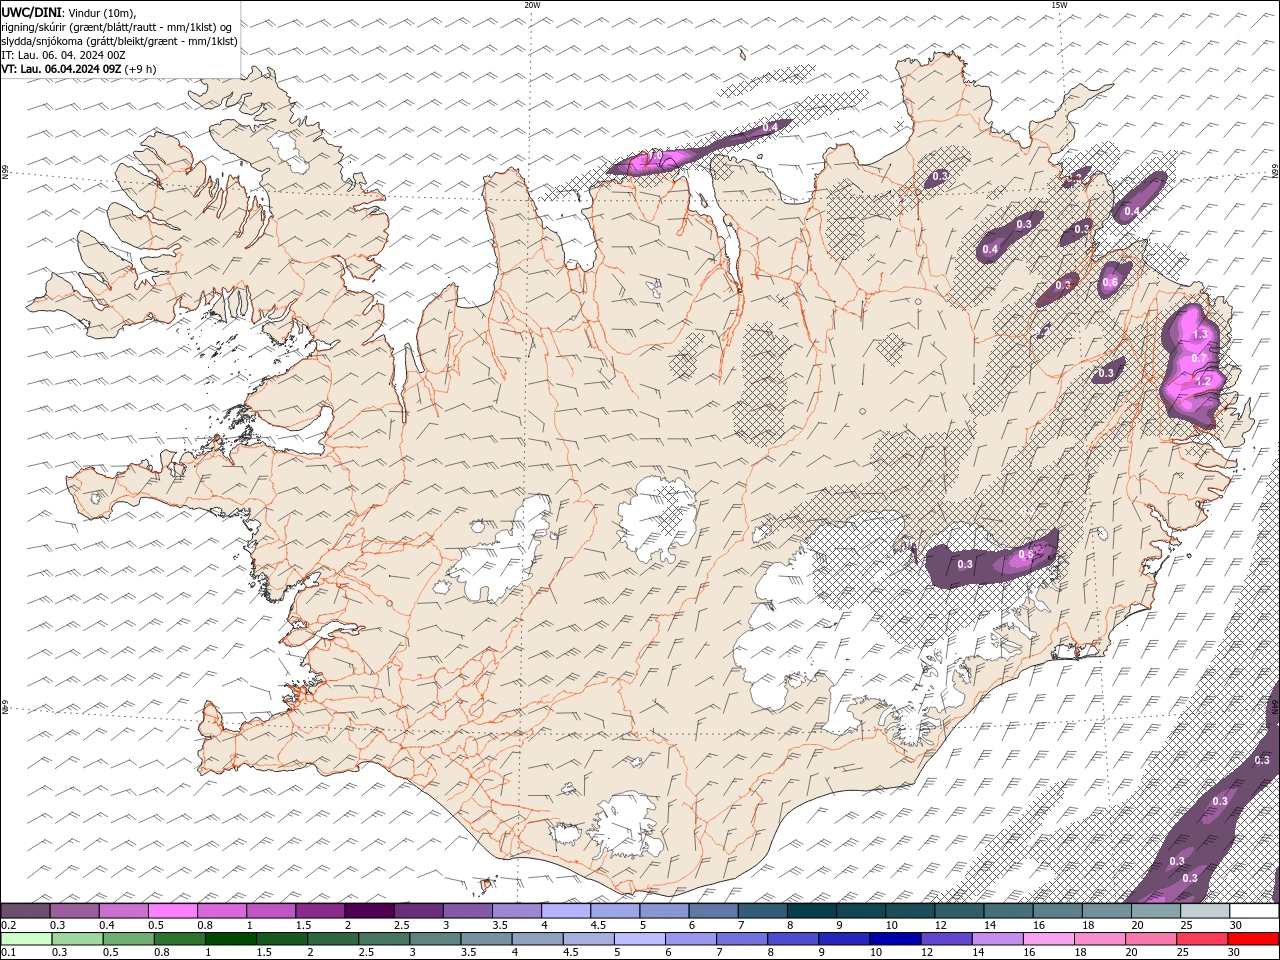Click the 15W longitude label
Screen dimensions: 1280x960
(x=1059, y=5)
